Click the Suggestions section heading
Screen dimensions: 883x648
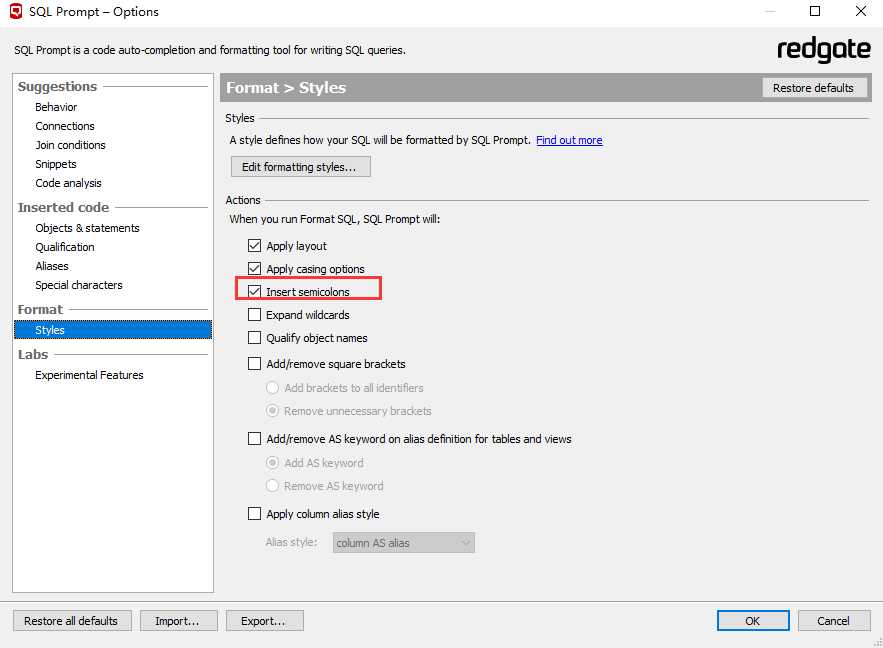point(57,87)
